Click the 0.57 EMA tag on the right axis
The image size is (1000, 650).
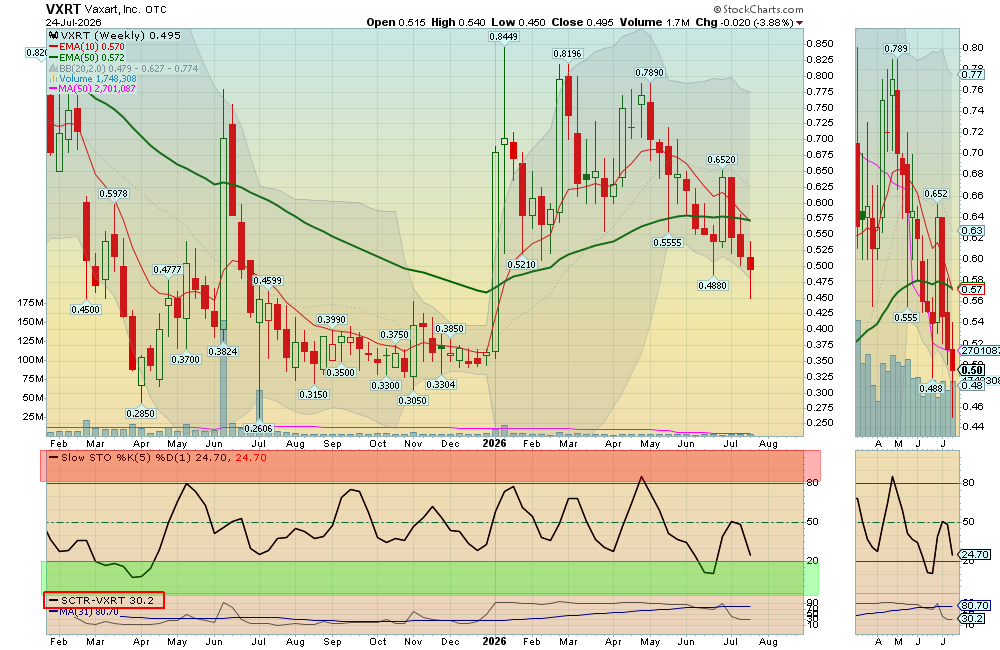[973, 289]
